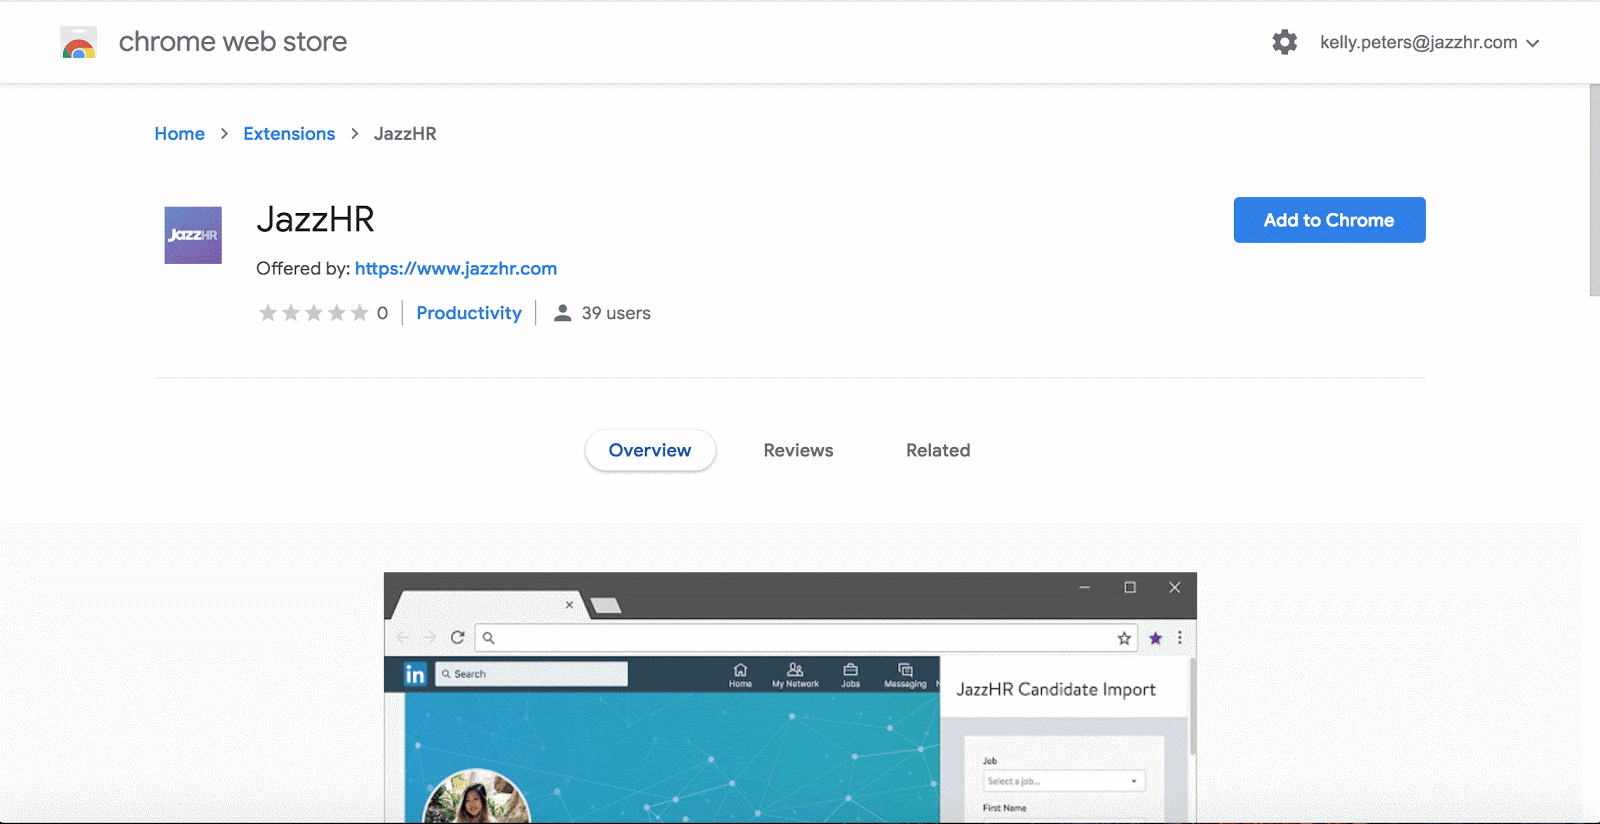Click the JazzHR extension logo icon
This screenshot has height=824, width=1600.
pos(193,235)
